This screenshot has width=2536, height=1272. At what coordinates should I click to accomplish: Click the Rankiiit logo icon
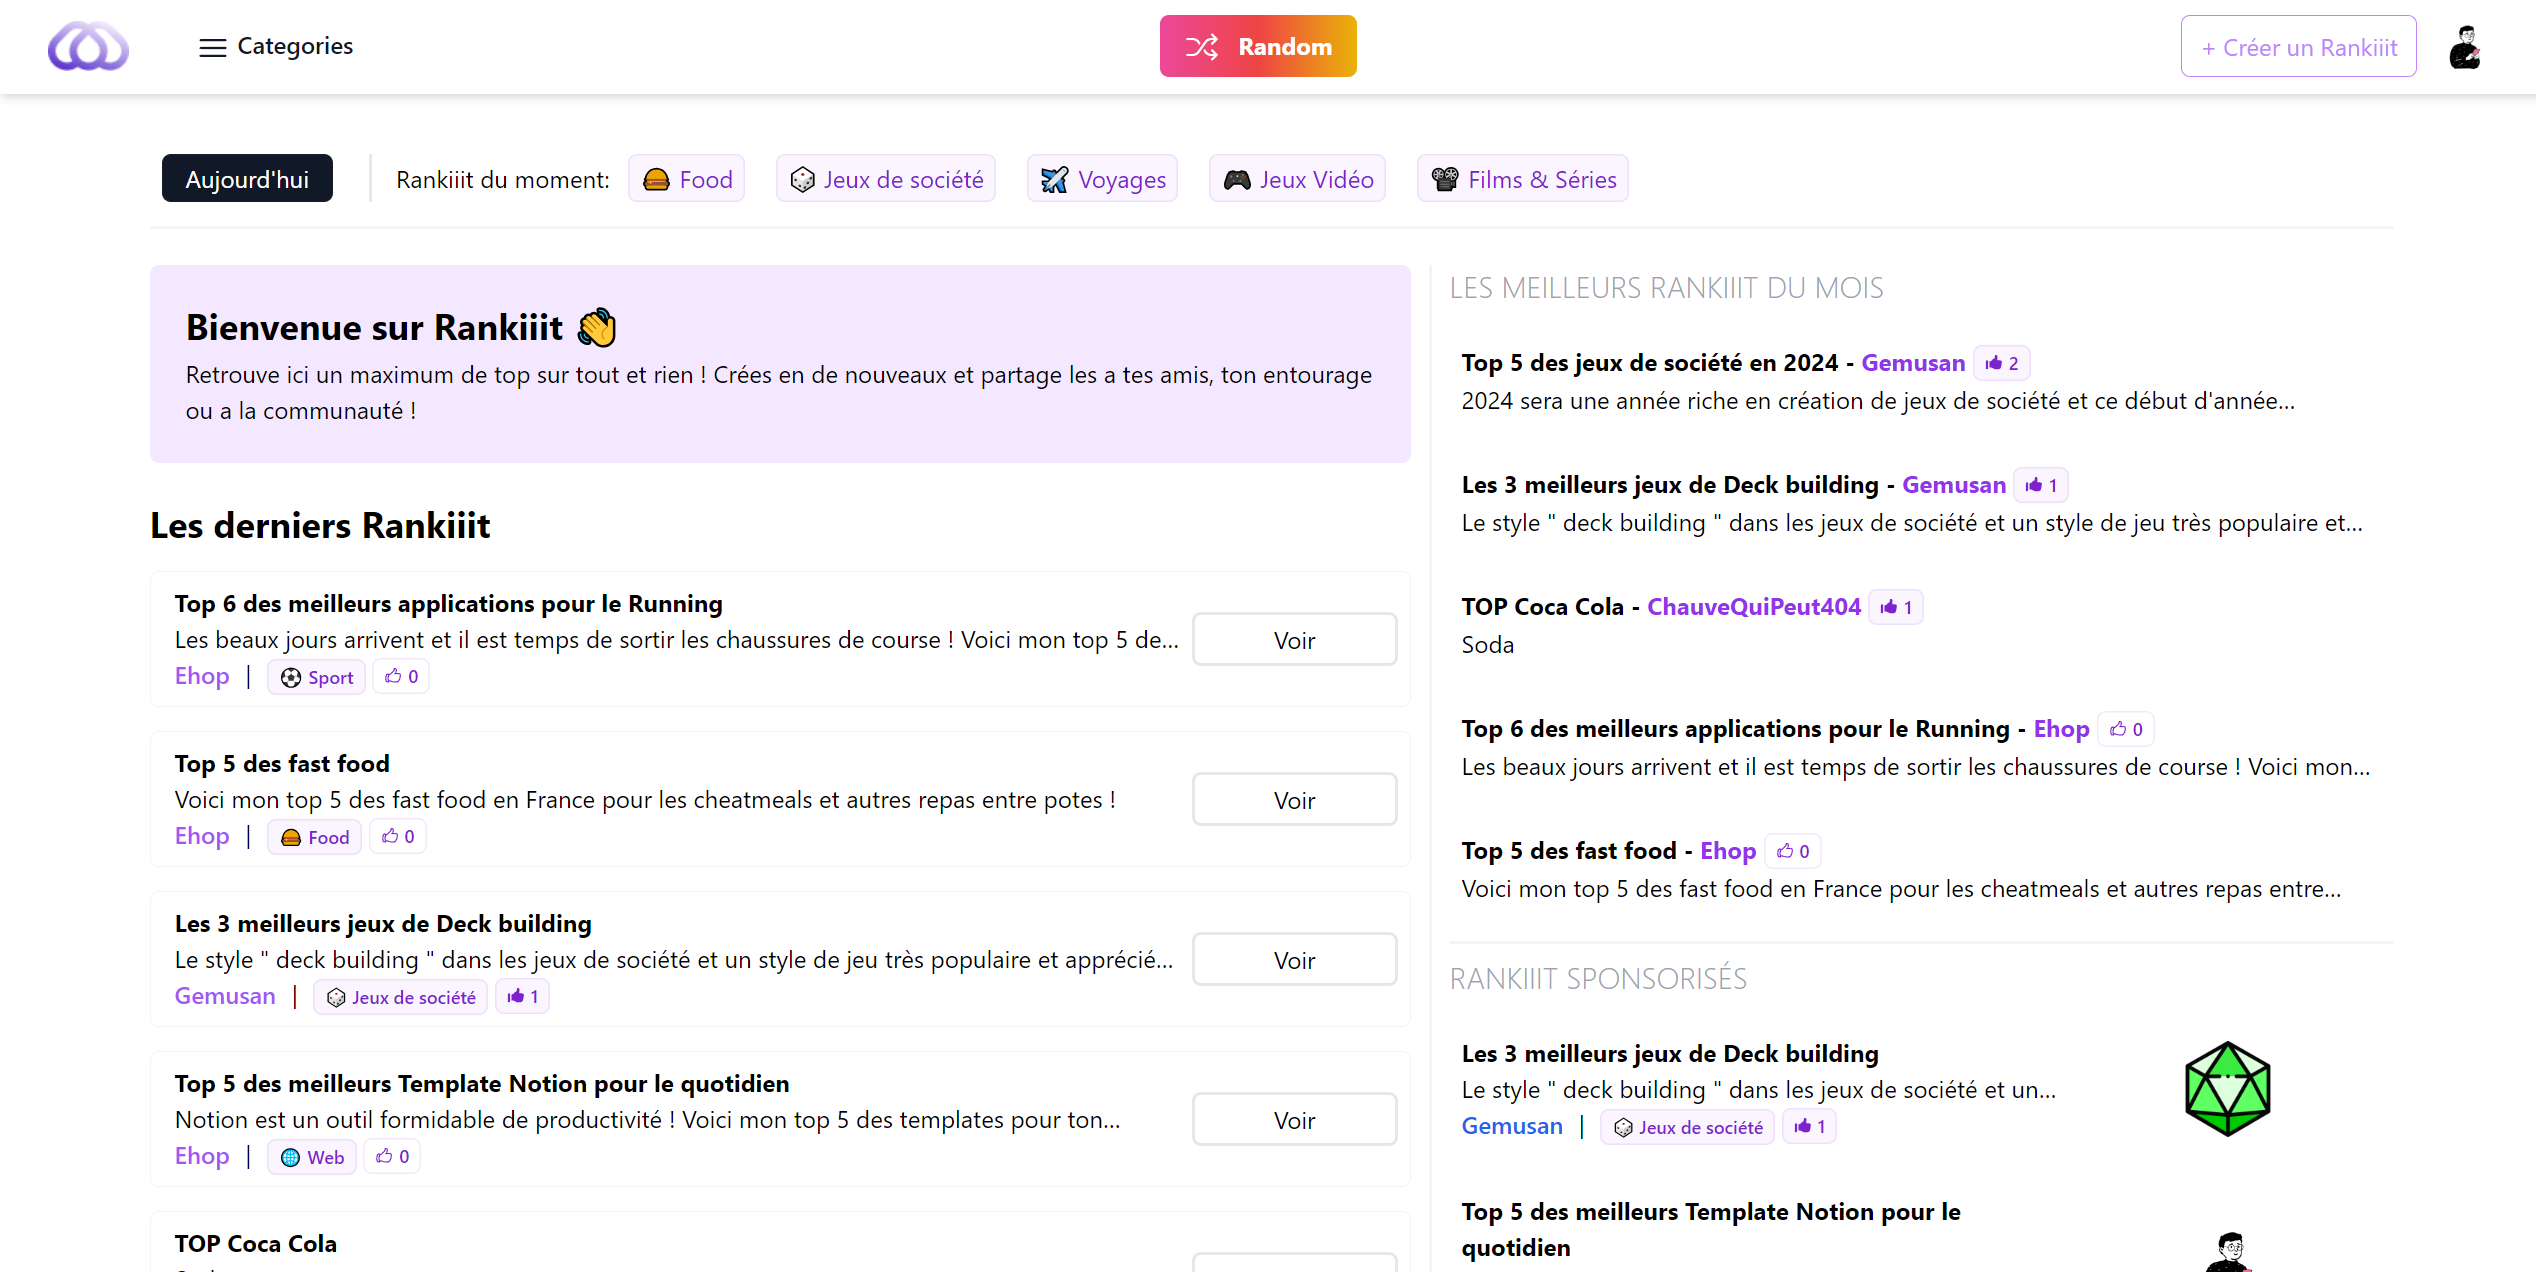click(x=88, y=47)
